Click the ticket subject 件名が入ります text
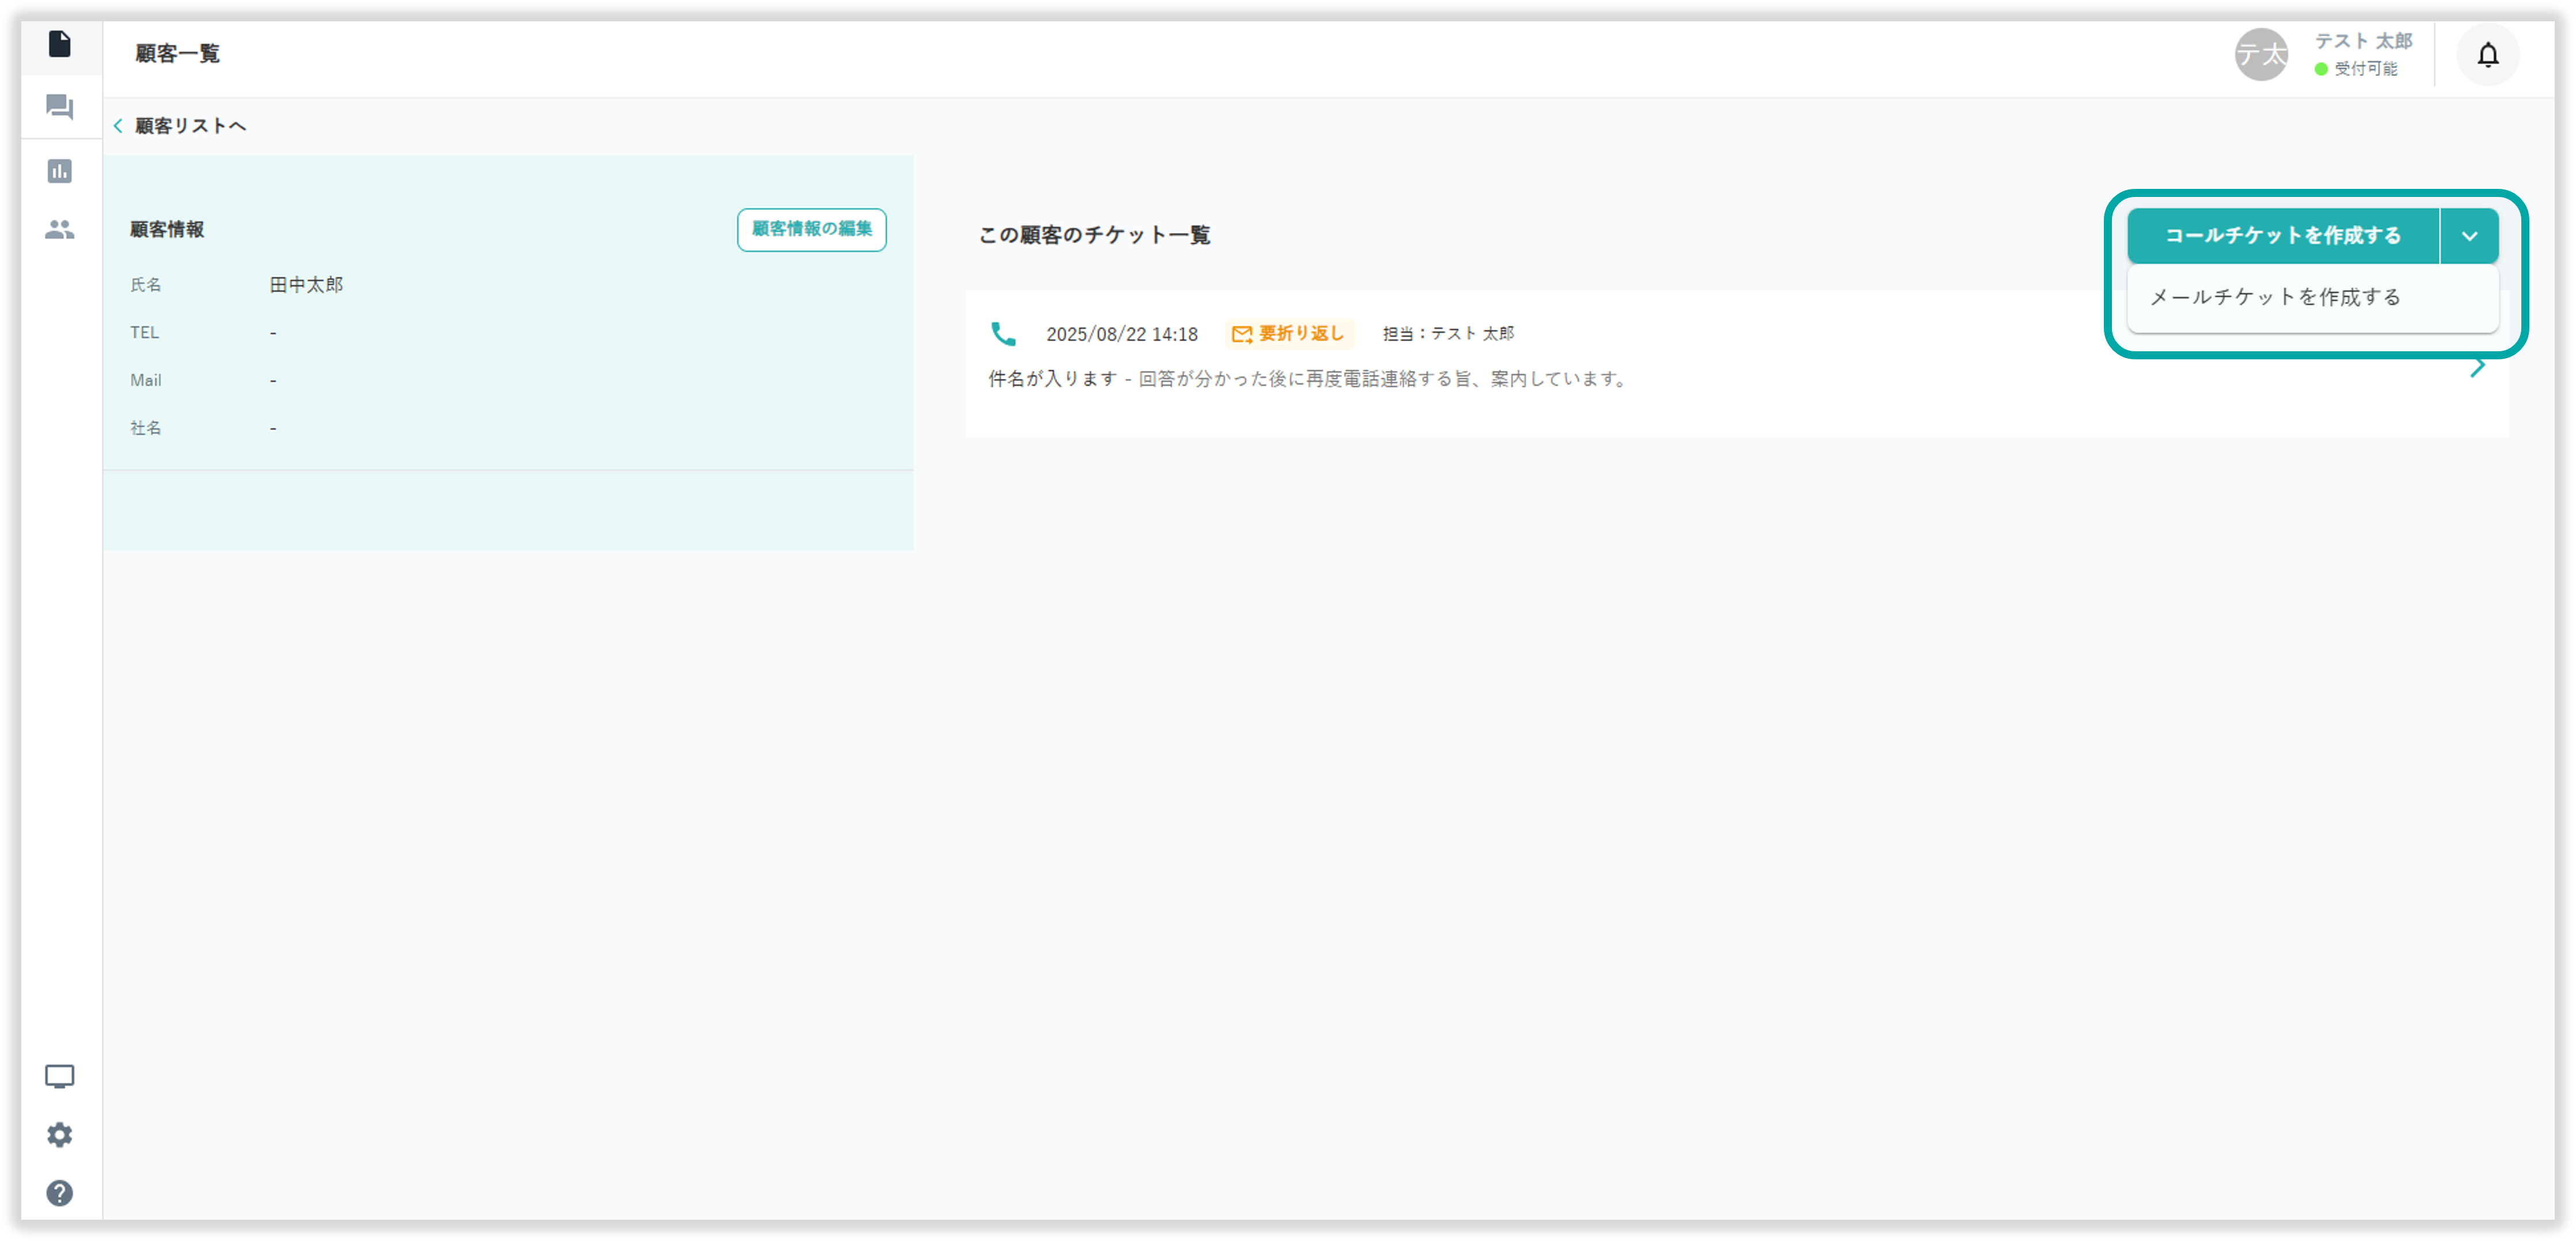 pos(1052,379)
